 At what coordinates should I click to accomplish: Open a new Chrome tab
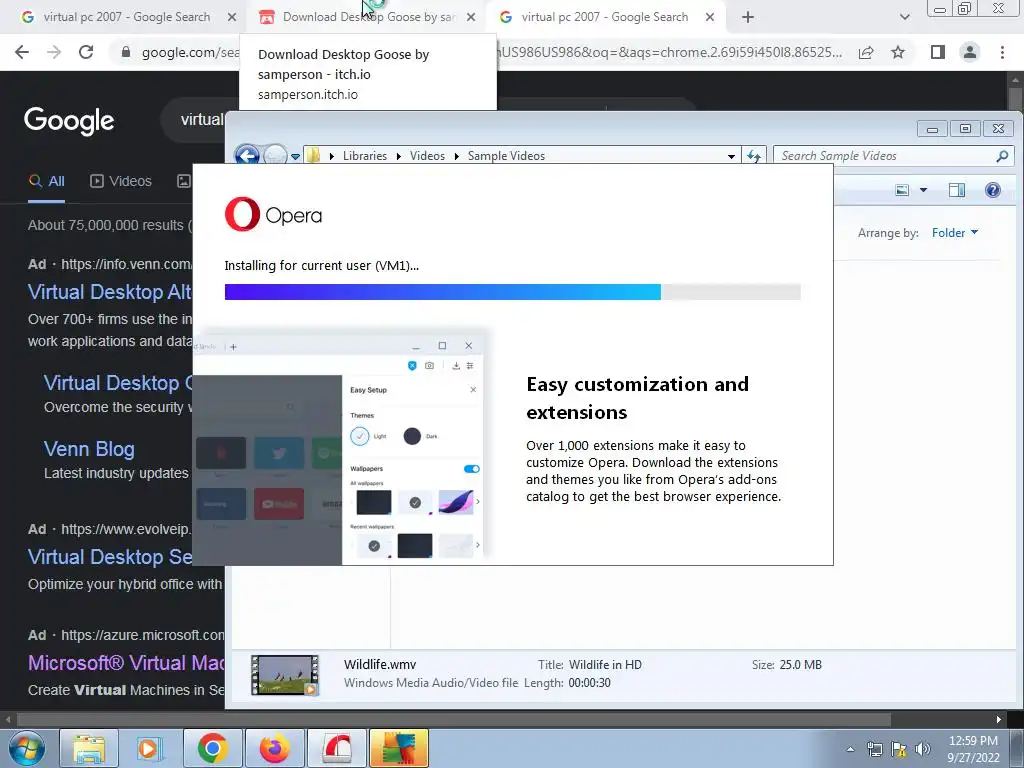click(x=748, y=17)
